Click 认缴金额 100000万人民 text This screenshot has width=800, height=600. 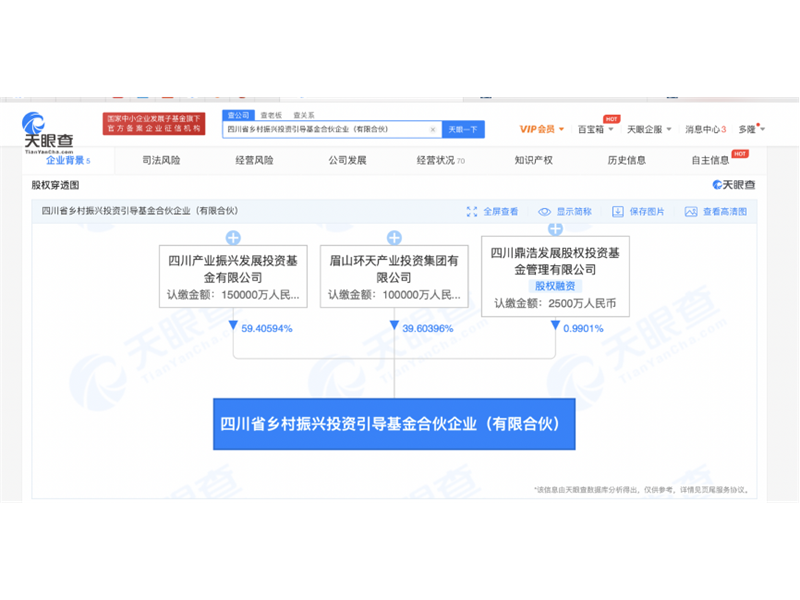click(x=394, y=295)
